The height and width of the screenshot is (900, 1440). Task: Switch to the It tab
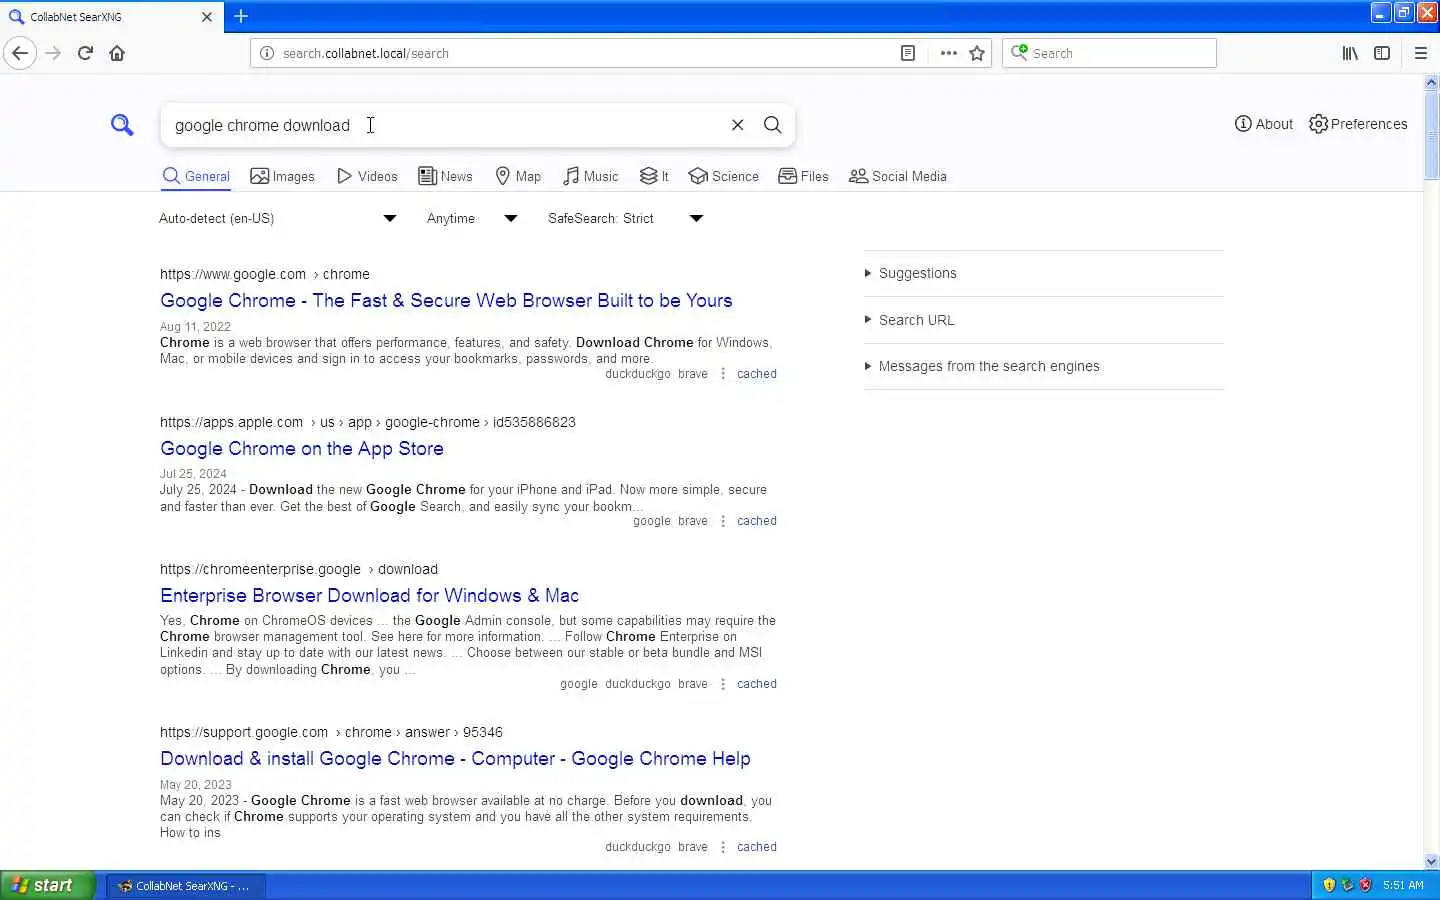coord(654,176)
